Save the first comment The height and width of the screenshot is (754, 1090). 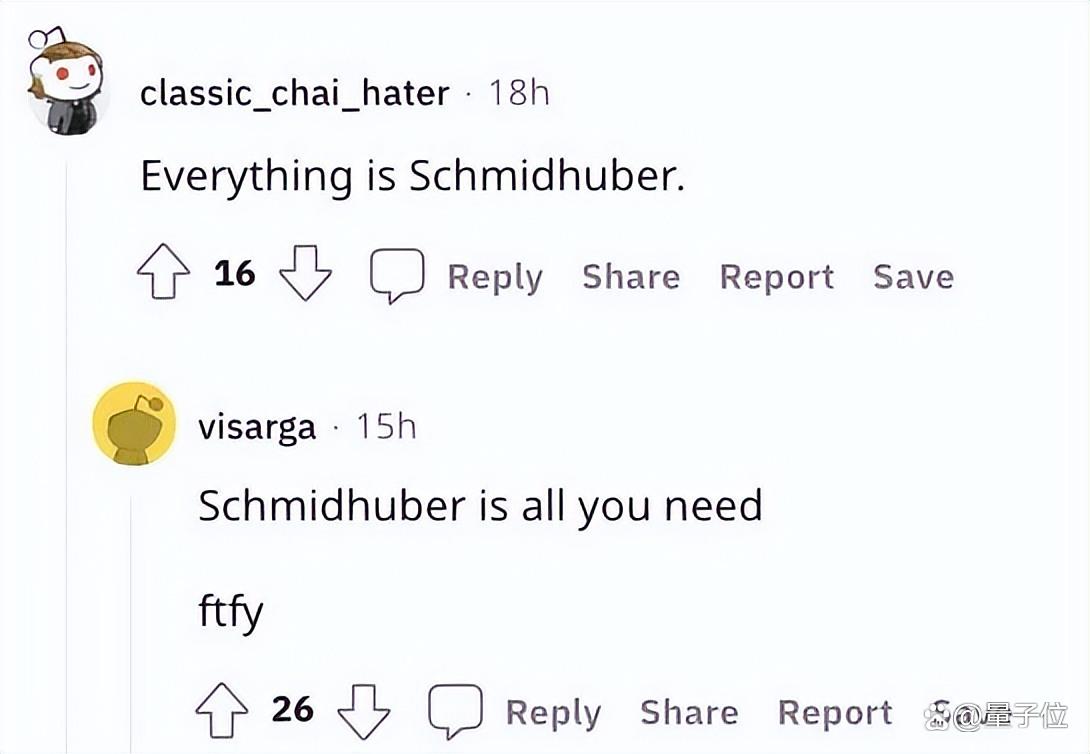pyautogui.click(x=913, y=277)
